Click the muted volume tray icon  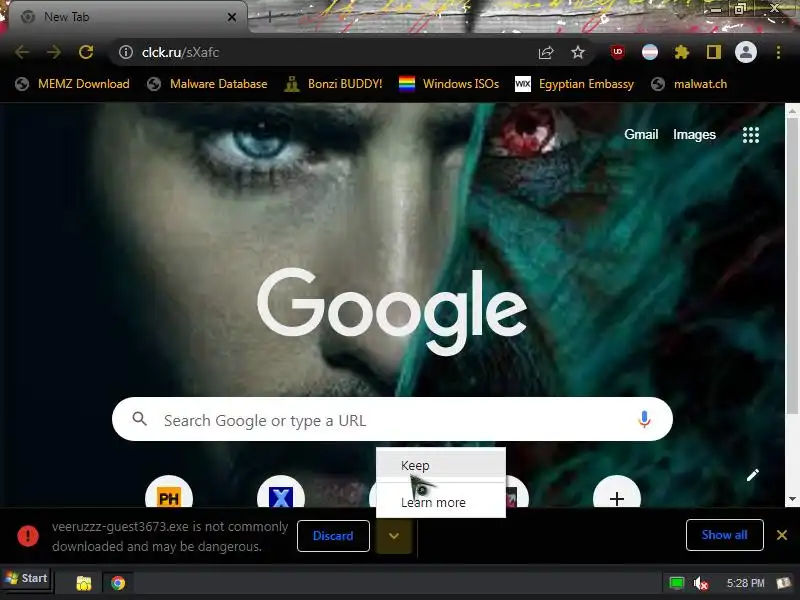[x=701, y=583]
